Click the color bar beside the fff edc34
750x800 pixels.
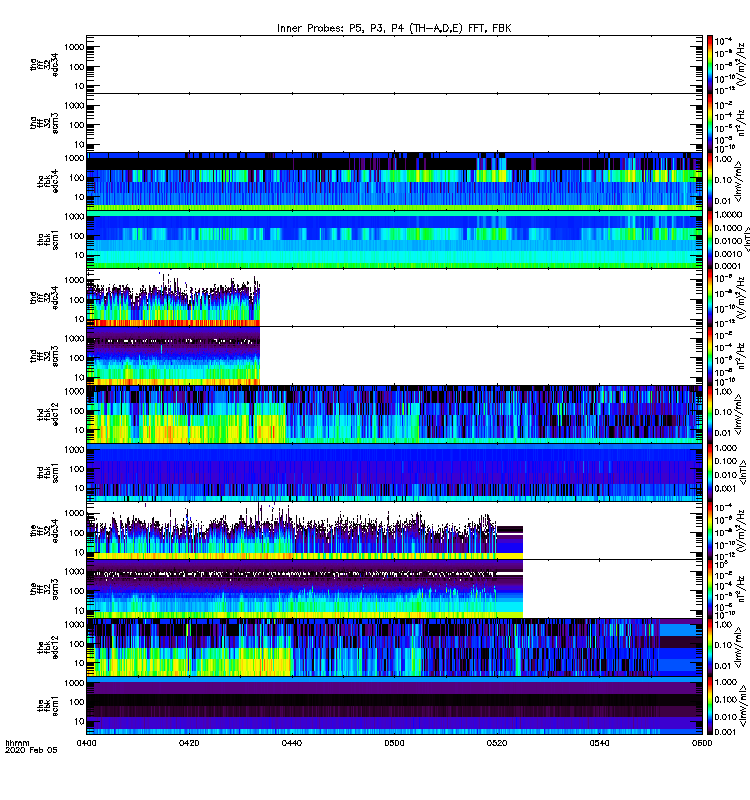(x=710, y=531)
